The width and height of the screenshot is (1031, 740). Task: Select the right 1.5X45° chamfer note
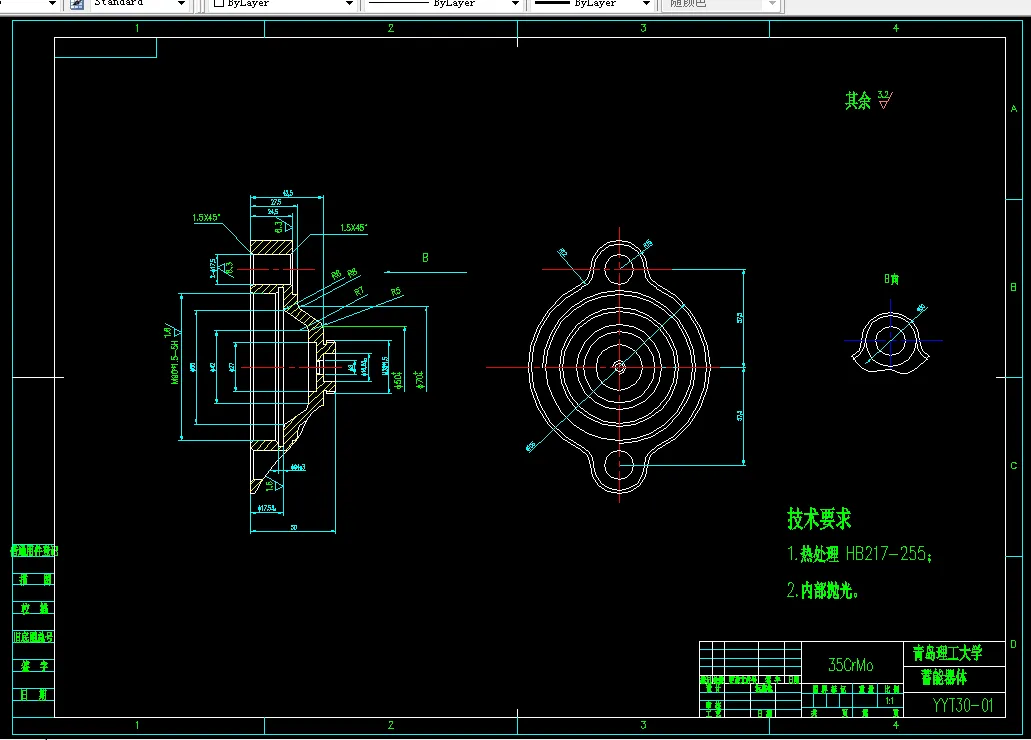click(x=354, y=228)
